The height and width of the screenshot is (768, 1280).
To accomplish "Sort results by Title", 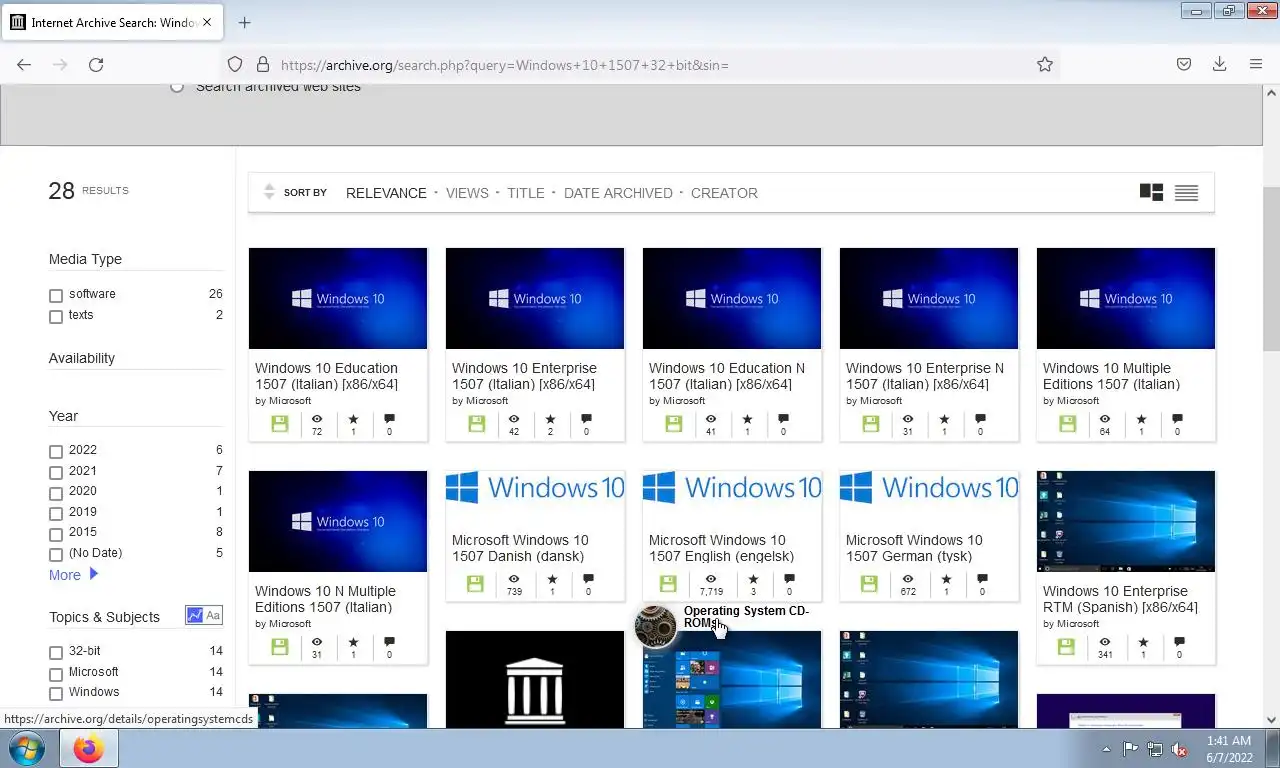I will tap(526, 193).
